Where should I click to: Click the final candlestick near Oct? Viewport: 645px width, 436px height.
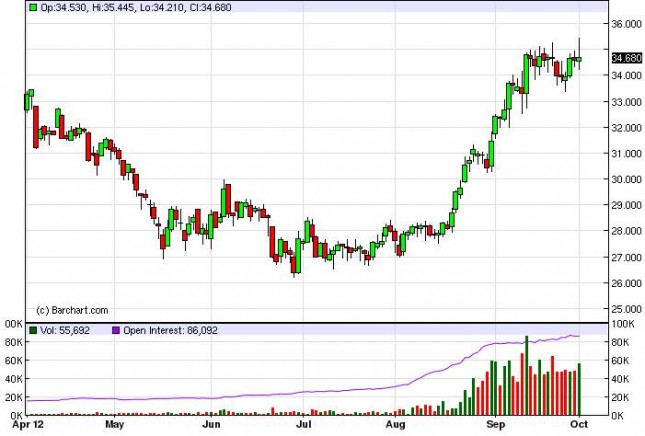(x=579, y=54)
